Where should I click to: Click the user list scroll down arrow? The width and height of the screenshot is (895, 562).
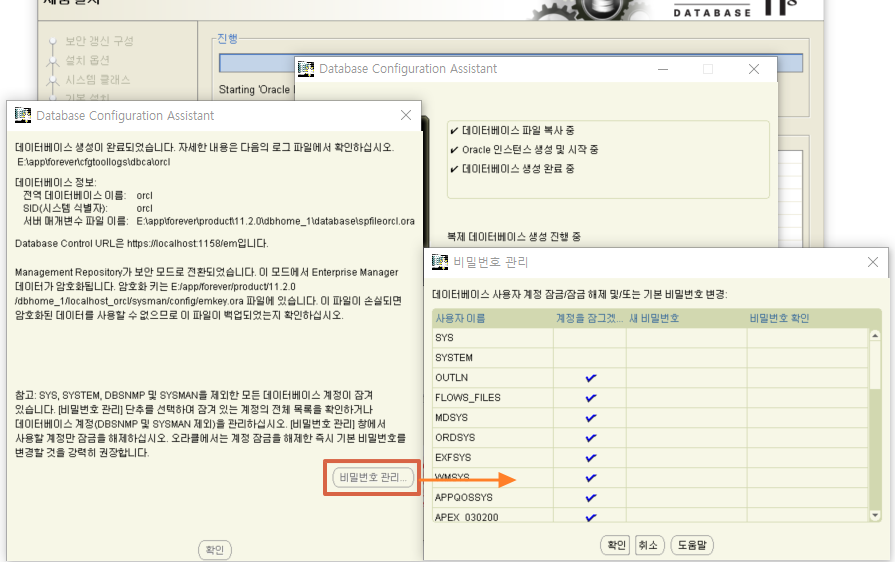point(875,515)
